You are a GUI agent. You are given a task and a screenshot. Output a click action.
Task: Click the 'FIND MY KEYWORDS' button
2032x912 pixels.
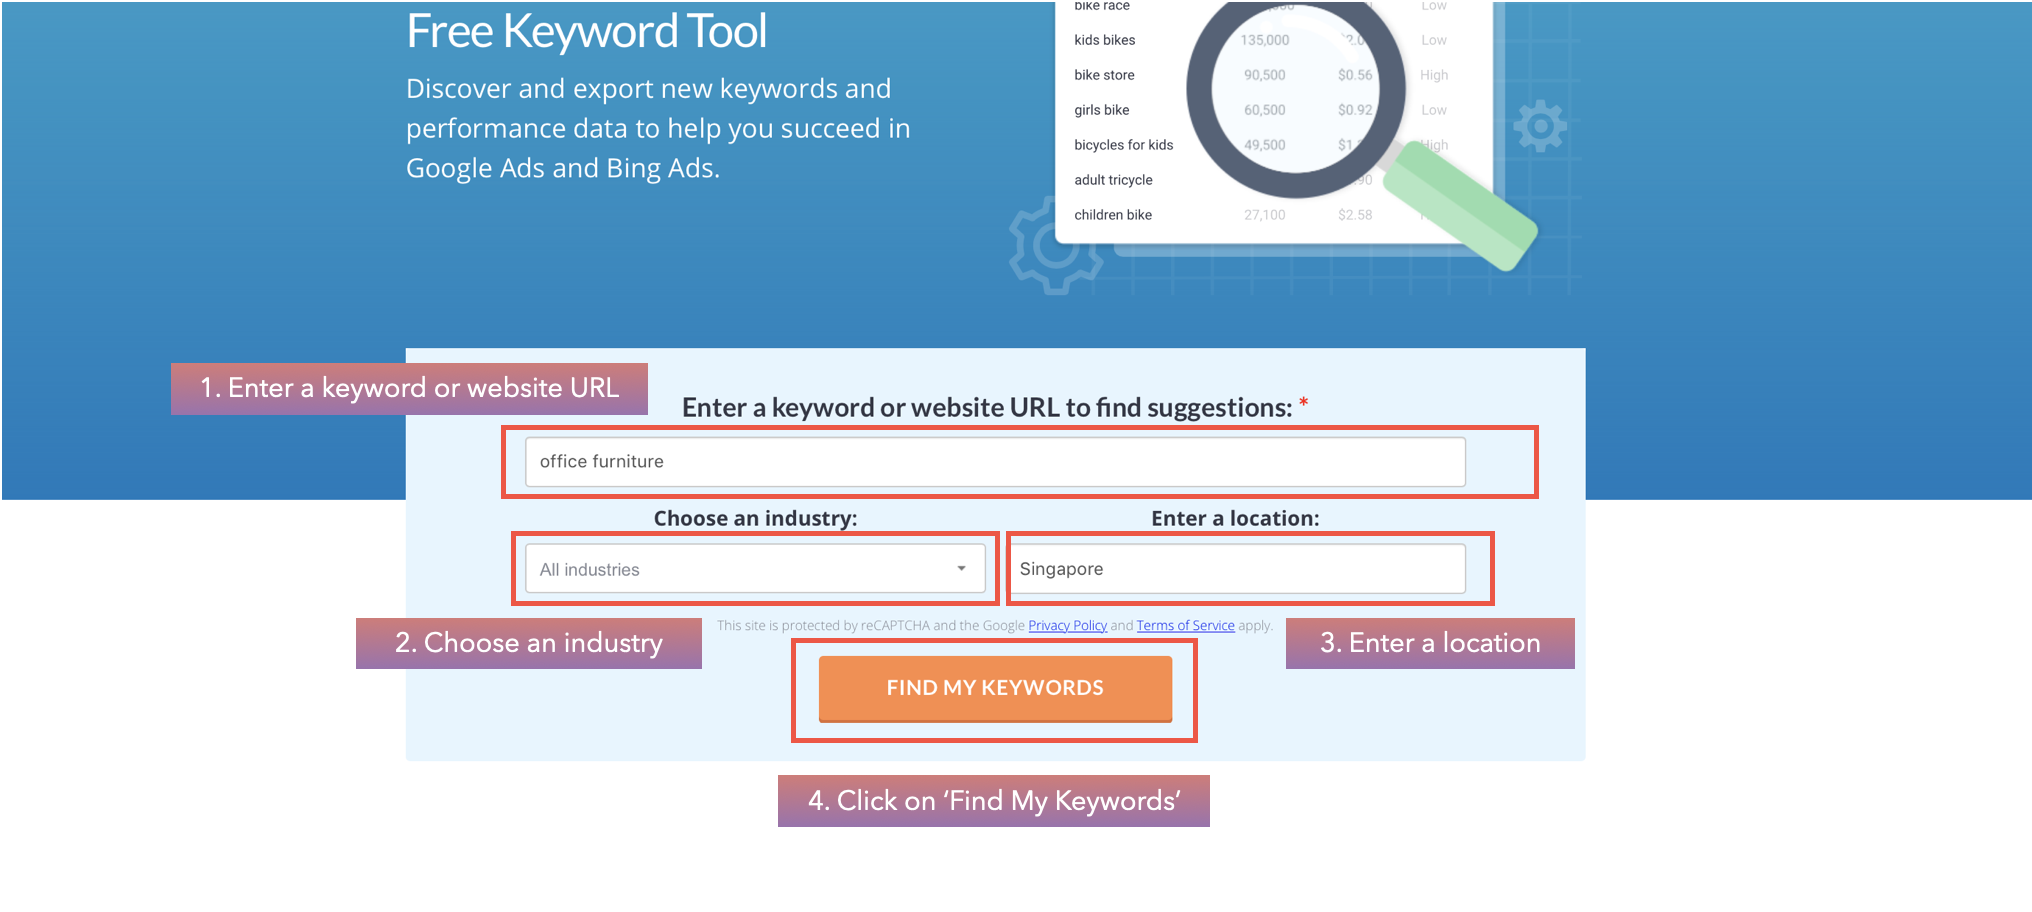coord(995,688)
